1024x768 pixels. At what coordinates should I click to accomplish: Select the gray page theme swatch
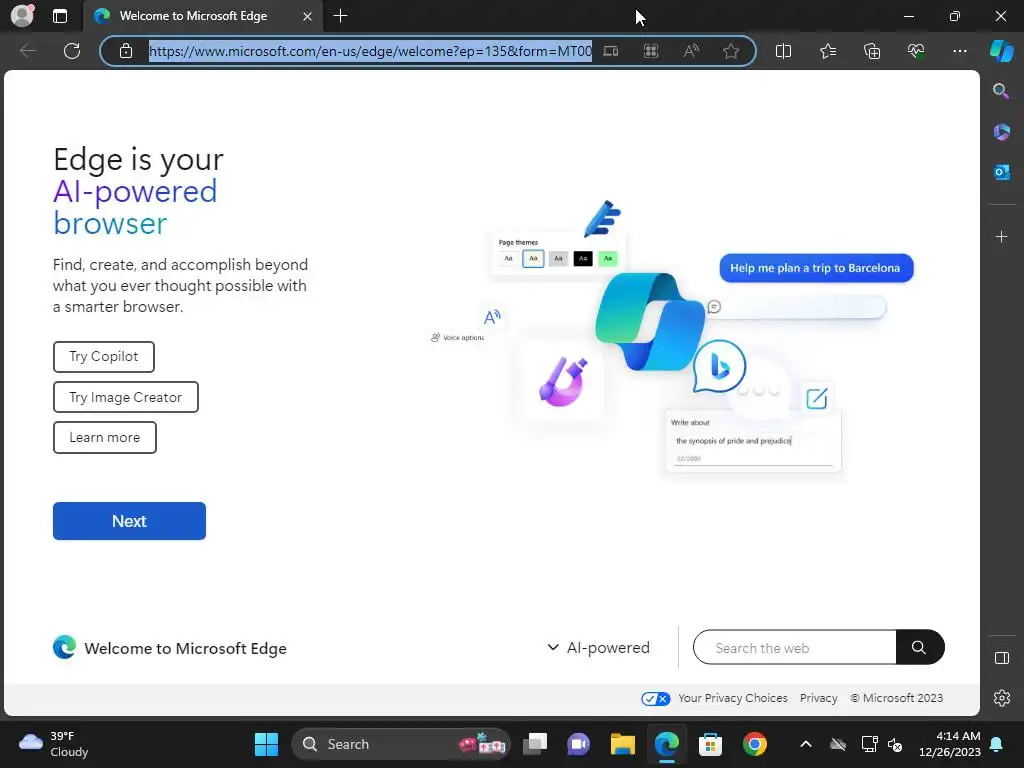pyautogui.click(x=558, y=259)
